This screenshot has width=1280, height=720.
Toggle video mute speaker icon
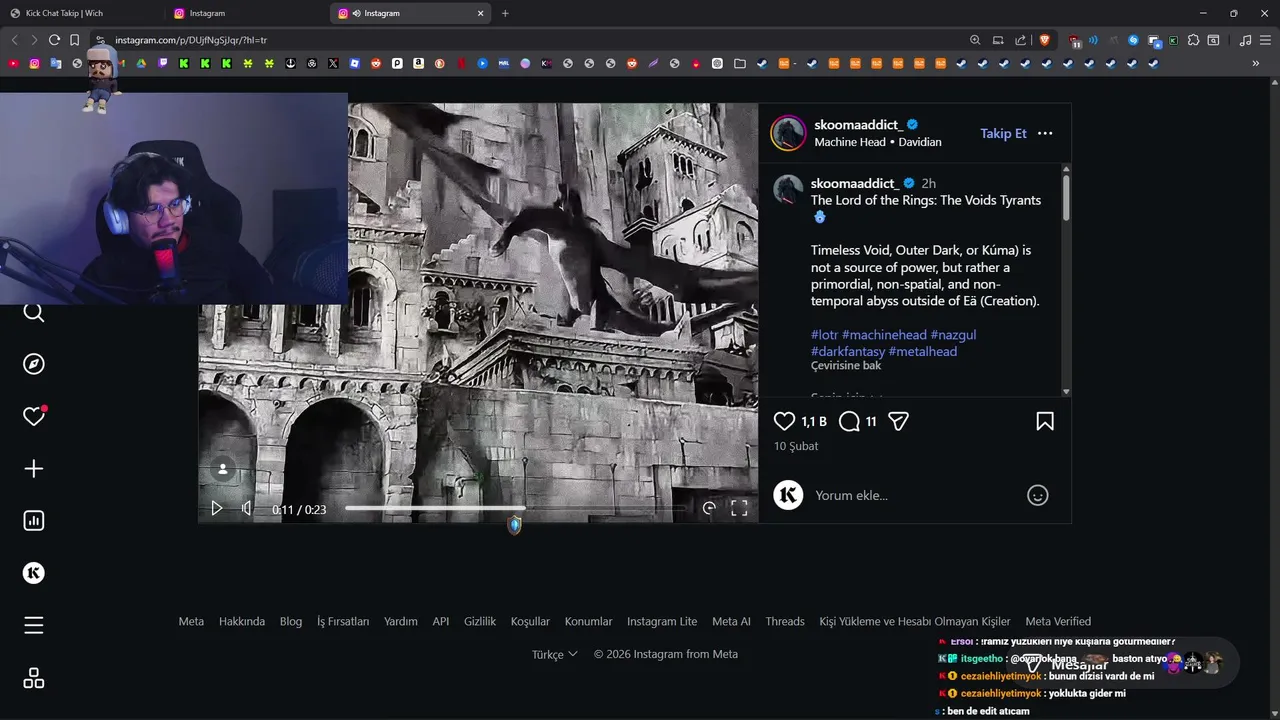246,508
